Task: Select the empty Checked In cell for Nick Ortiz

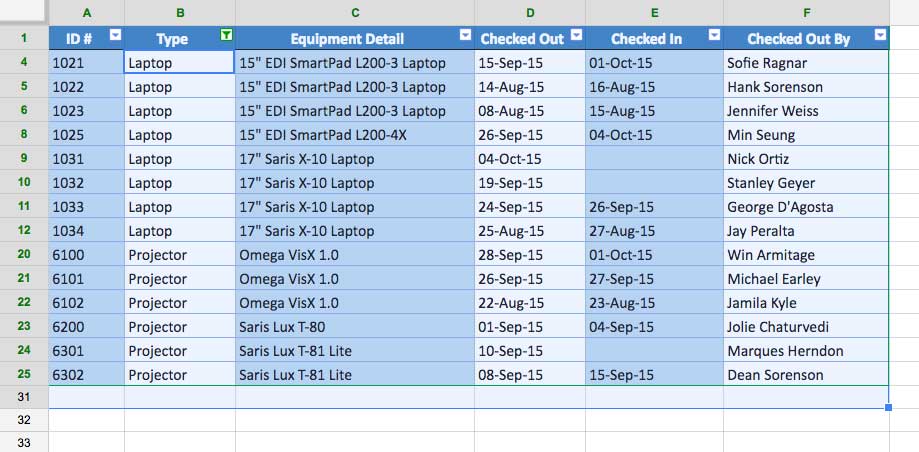Action: point(654,159)
